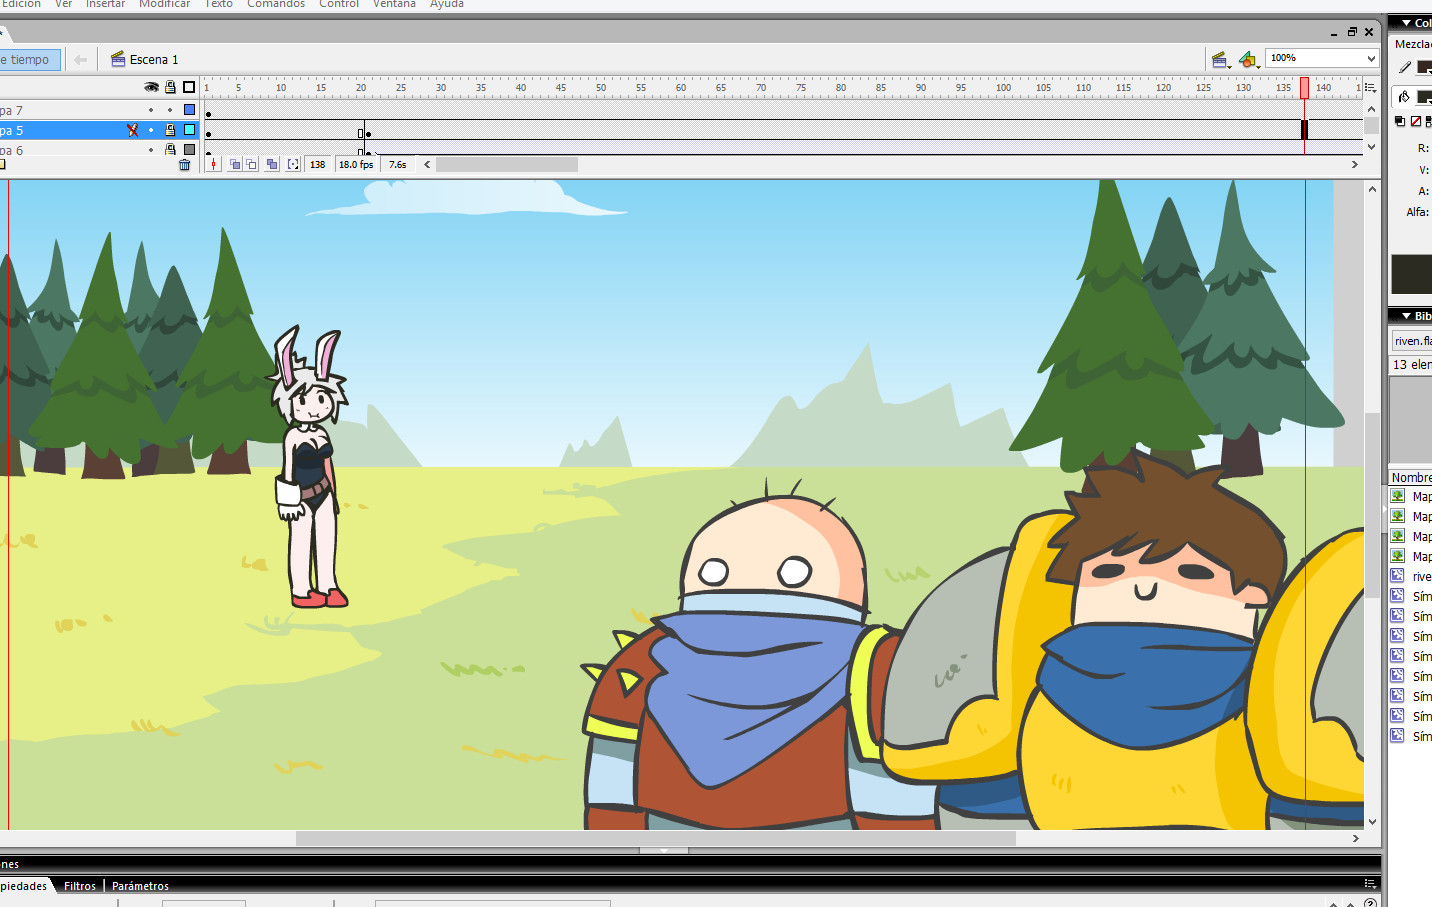Click stage horizontal scroll right arrow
1432x907 pixels.
coord(1356,838)
